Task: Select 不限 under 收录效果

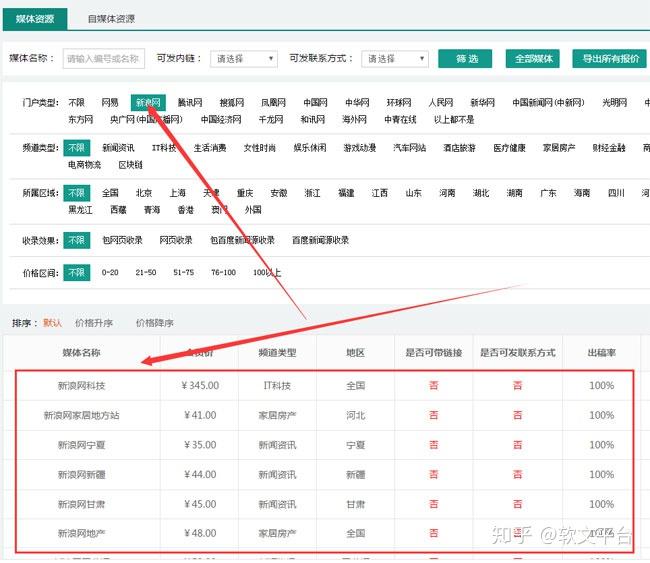Action: [77, 240]
